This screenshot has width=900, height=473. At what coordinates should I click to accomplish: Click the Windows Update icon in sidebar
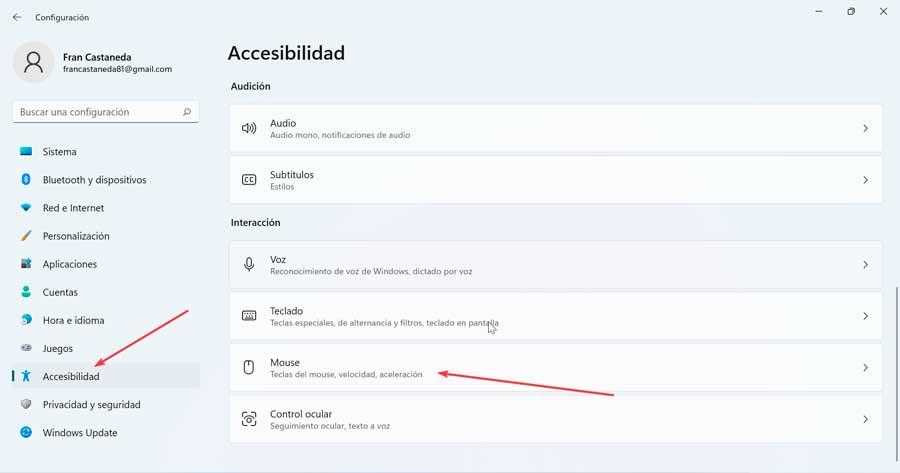click(26, 433)
